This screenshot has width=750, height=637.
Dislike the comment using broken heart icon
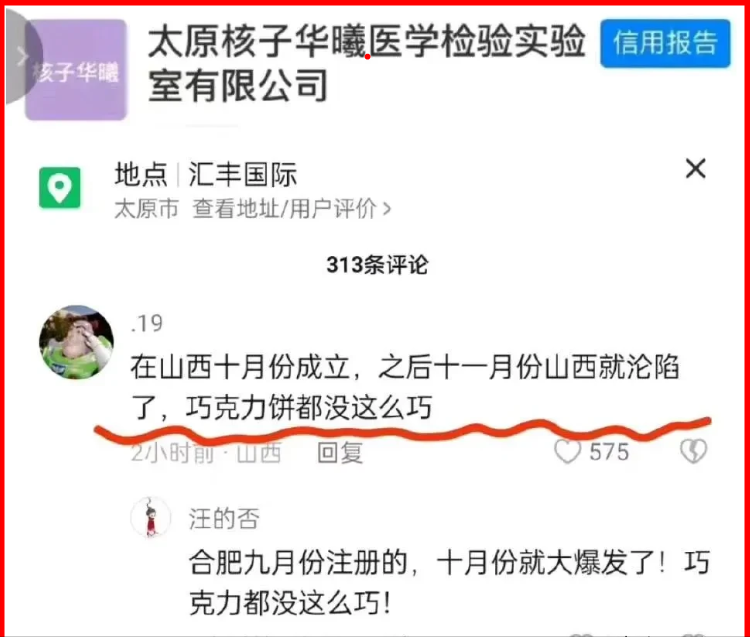click(x=693, y=451)
